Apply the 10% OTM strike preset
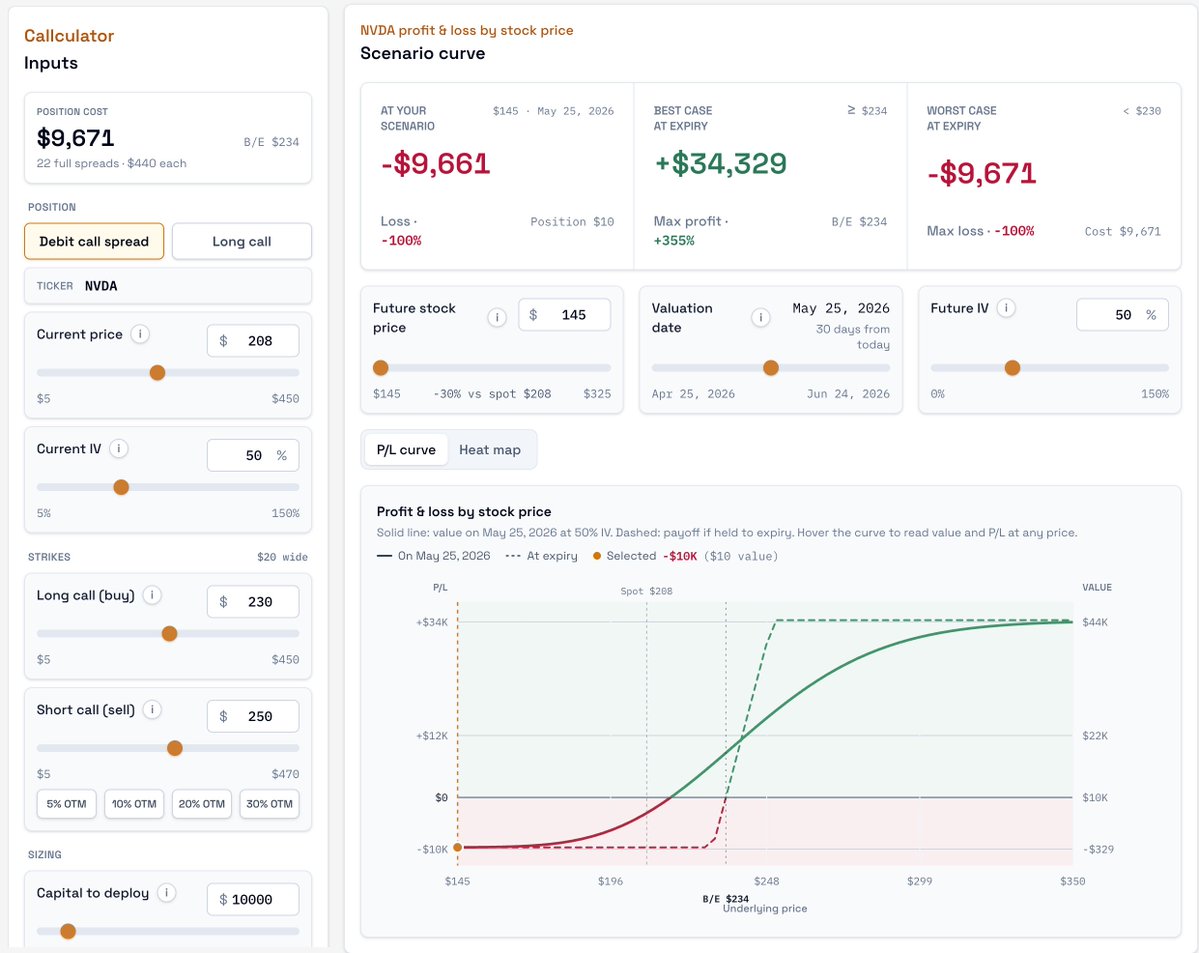The height and width of the screenshot is (953, 1199). point(134,804)
